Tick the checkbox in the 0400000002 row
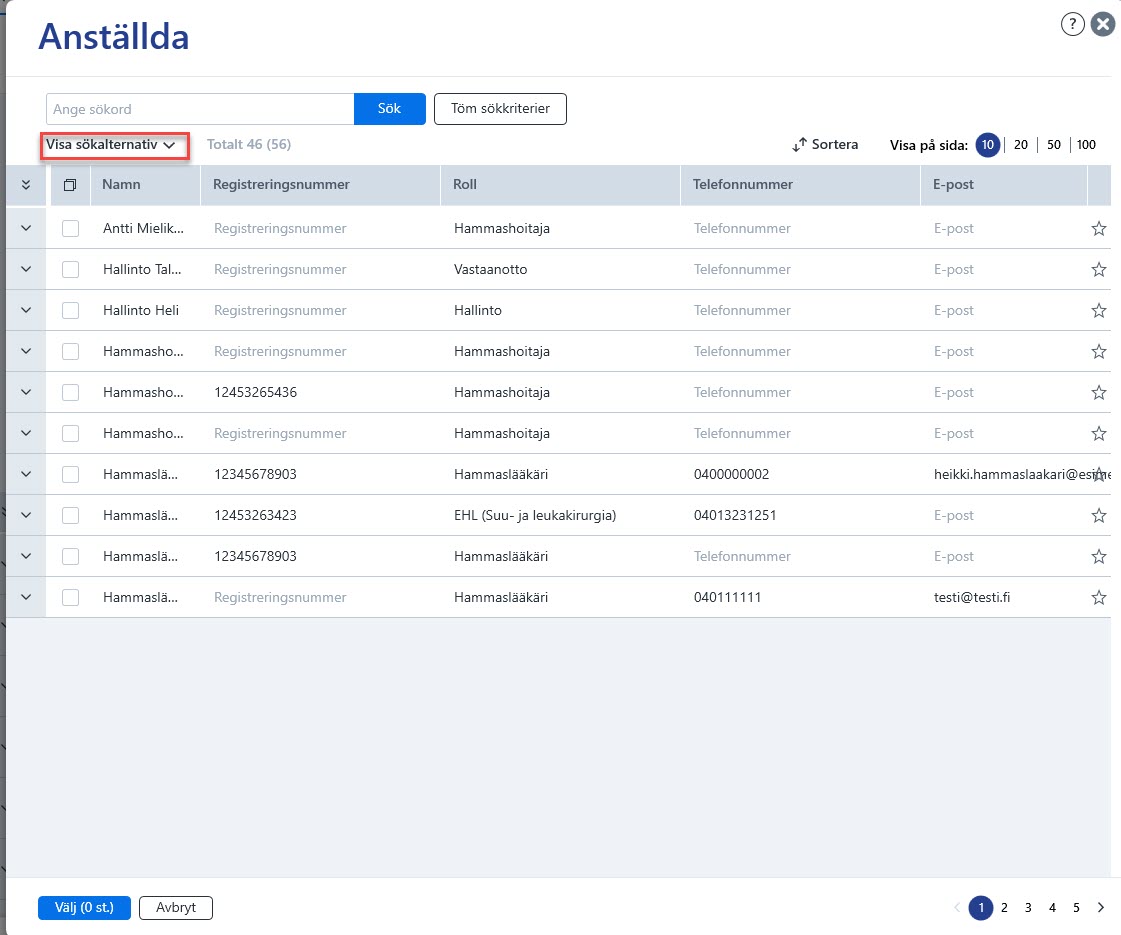The width and height of the screenshot is (1121, 935). (70, 475)
